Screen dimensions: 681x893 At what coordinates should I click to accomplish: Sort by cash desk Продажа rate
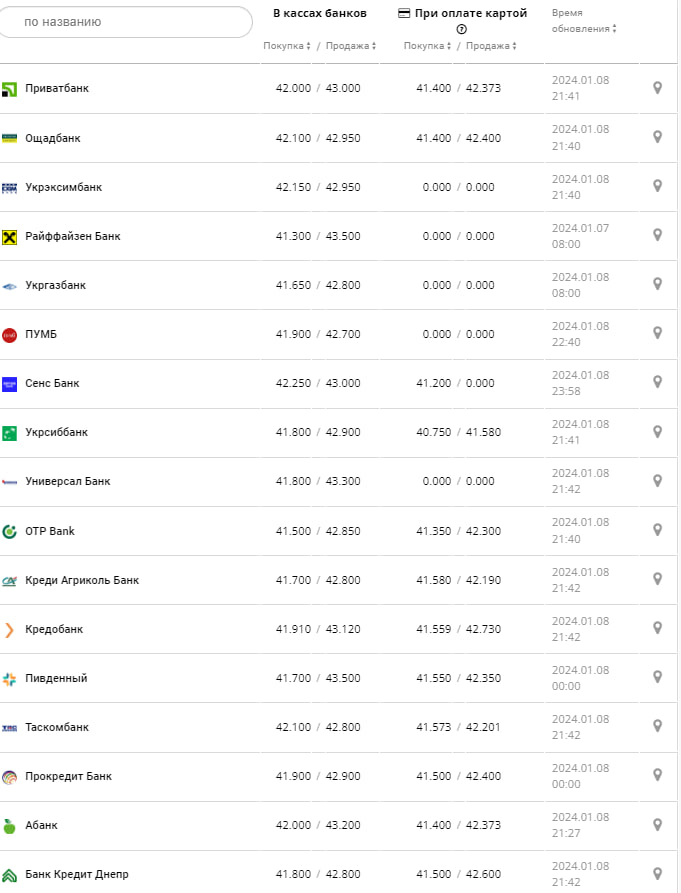[351, 46]
